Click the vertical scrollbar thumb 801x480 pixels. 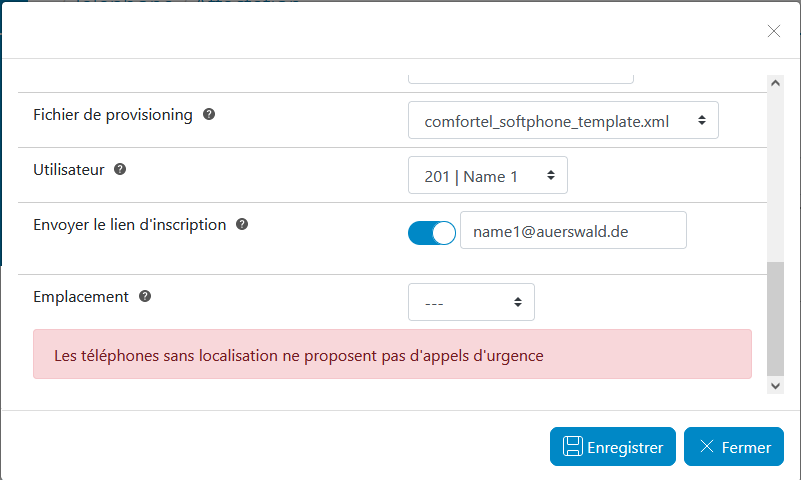coord(774,317)
